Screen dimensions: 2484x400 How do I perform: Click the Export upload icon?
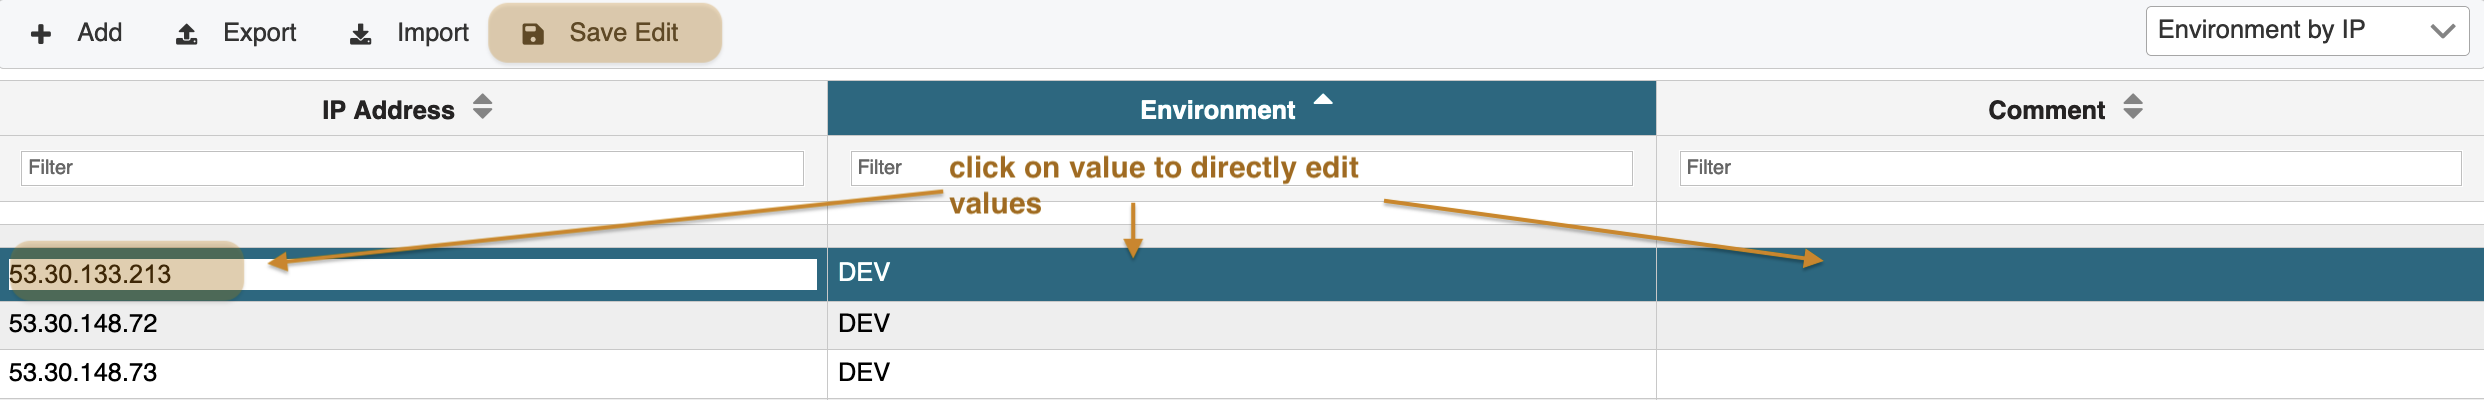(x=187, y=34)
